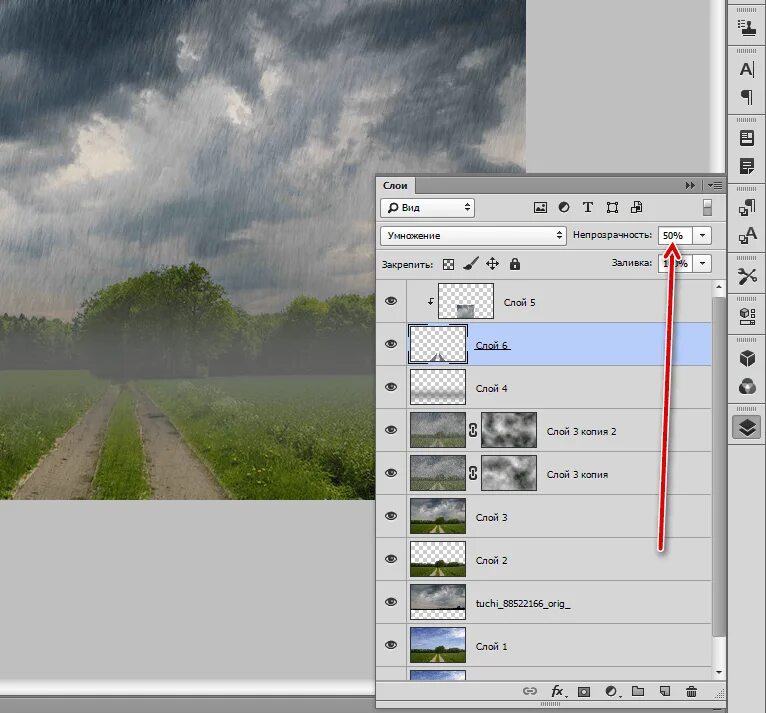Create new fill or adjustment layer
766x713 pixels.
[612, 692]
